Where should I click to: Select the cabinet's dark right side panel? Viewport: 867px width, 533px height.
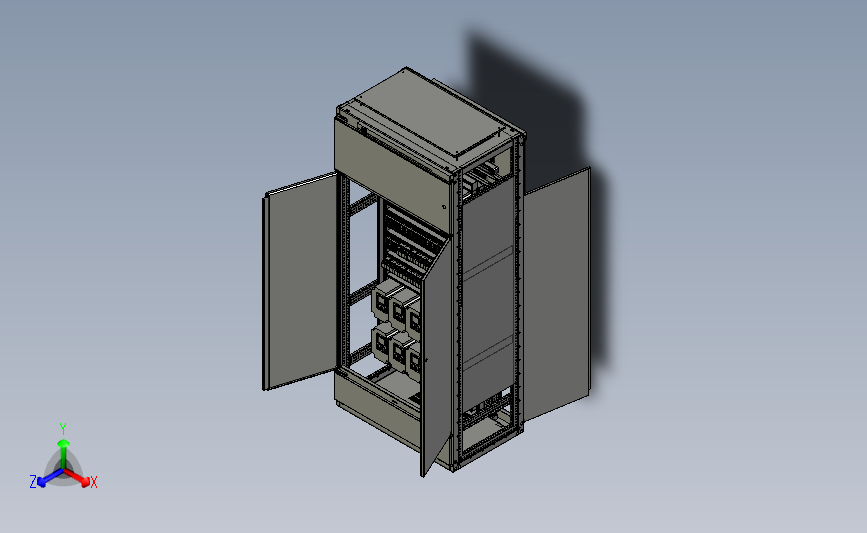(488, 296)
